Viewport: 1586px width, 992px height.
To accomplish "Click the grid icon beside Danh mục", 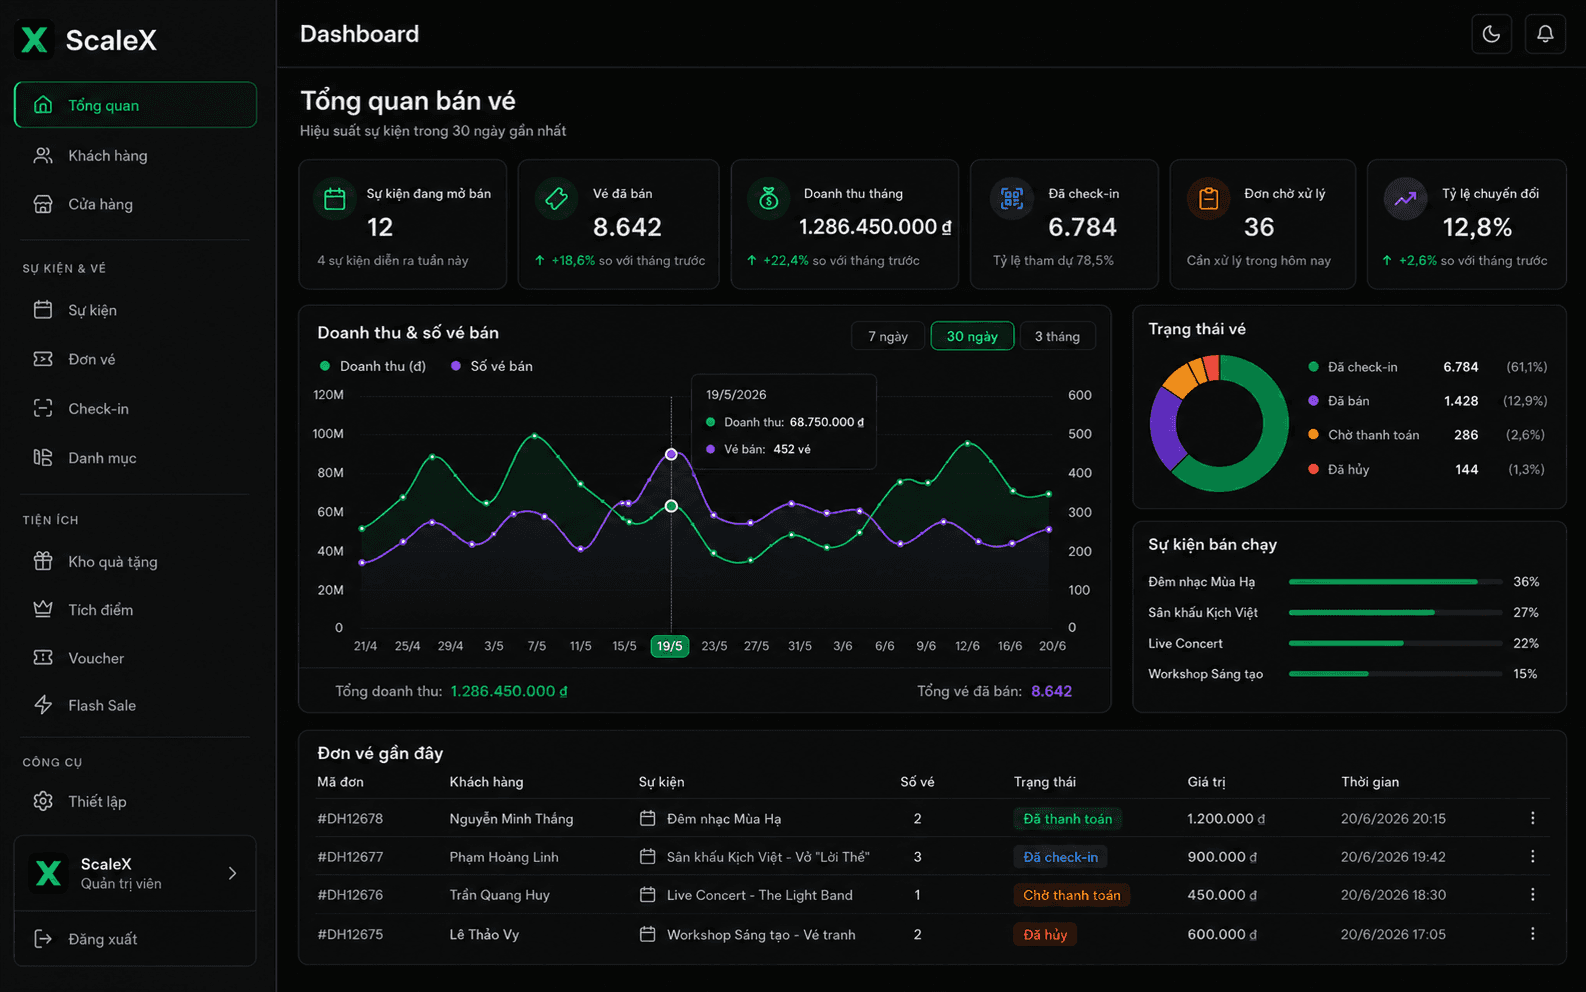I will [43, 457].
